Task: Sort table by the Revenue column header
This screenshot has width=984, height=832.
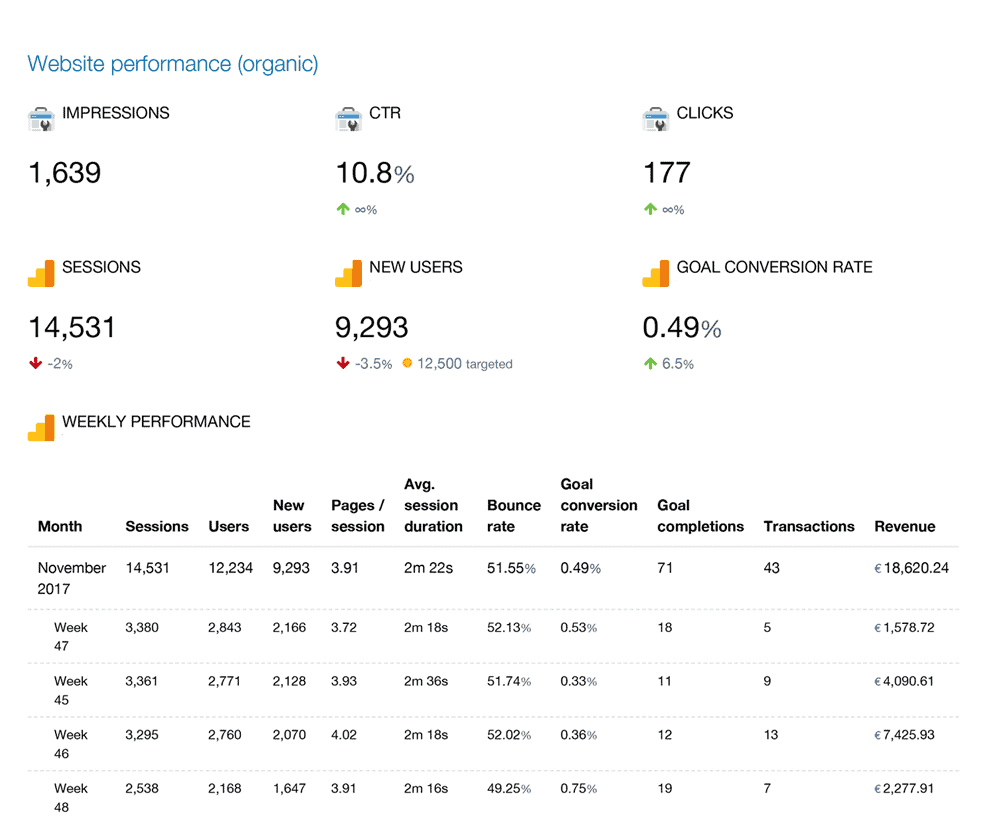Action: (x=904, y=526)
